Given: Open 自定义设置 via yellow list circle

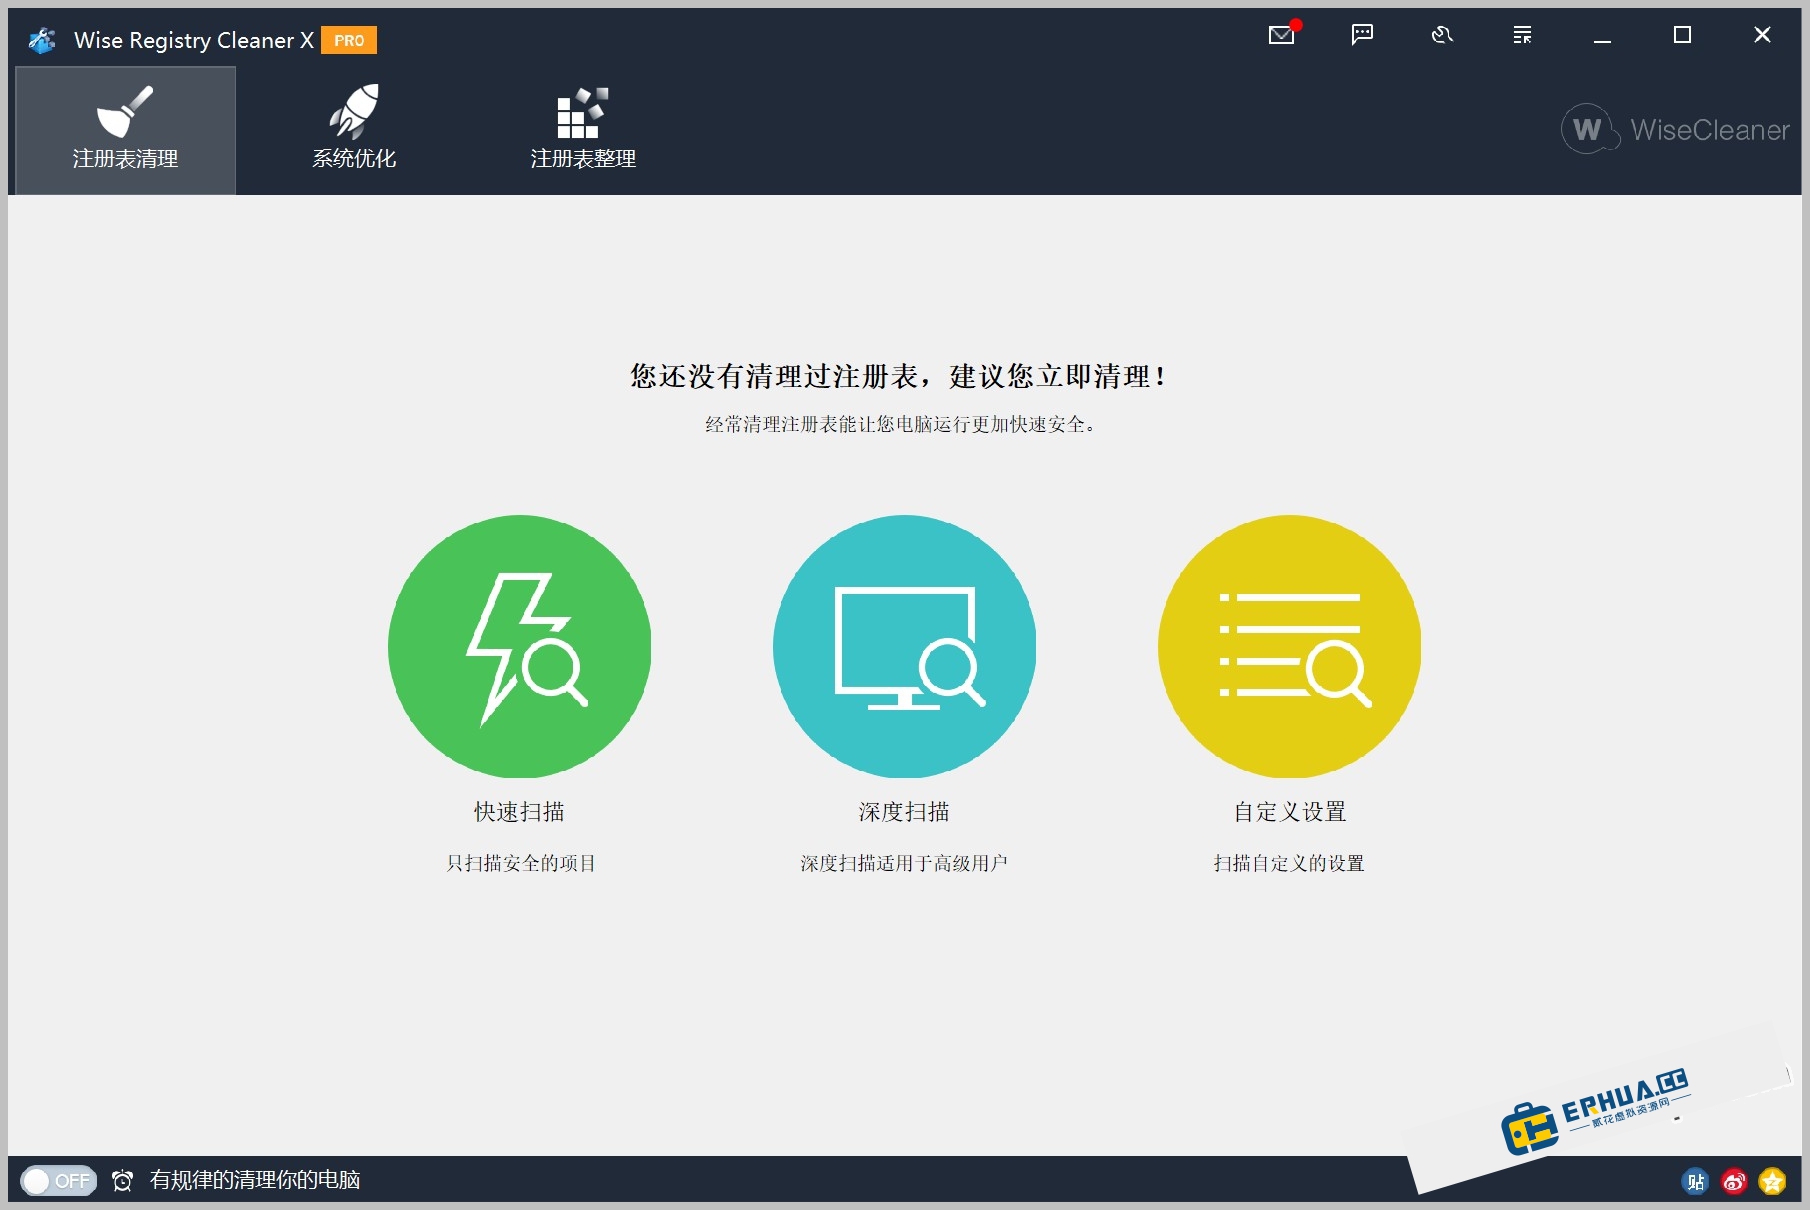Looking at the screenshot, I should click(x=1289, y=648).
